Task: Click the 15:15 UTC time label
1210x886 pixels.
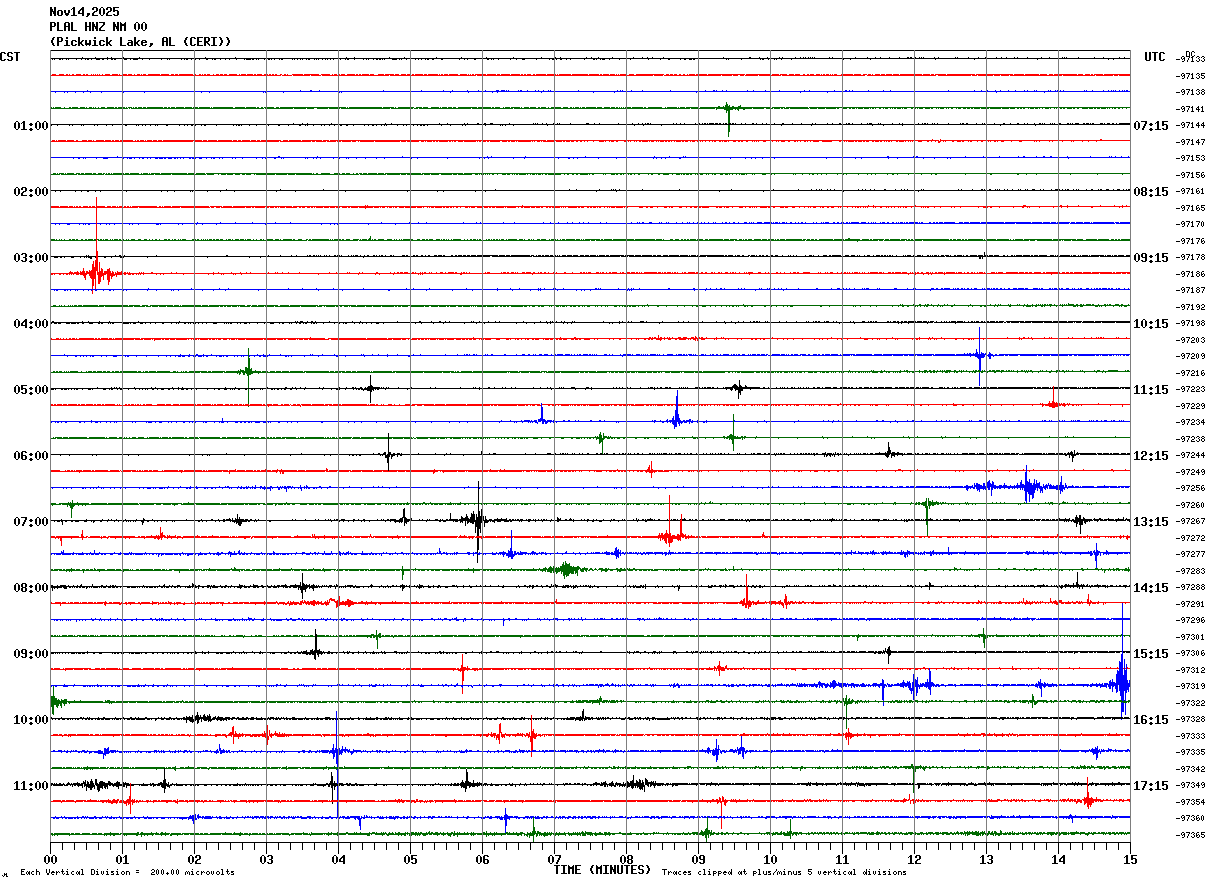Action: click(x=1150, y=654)
